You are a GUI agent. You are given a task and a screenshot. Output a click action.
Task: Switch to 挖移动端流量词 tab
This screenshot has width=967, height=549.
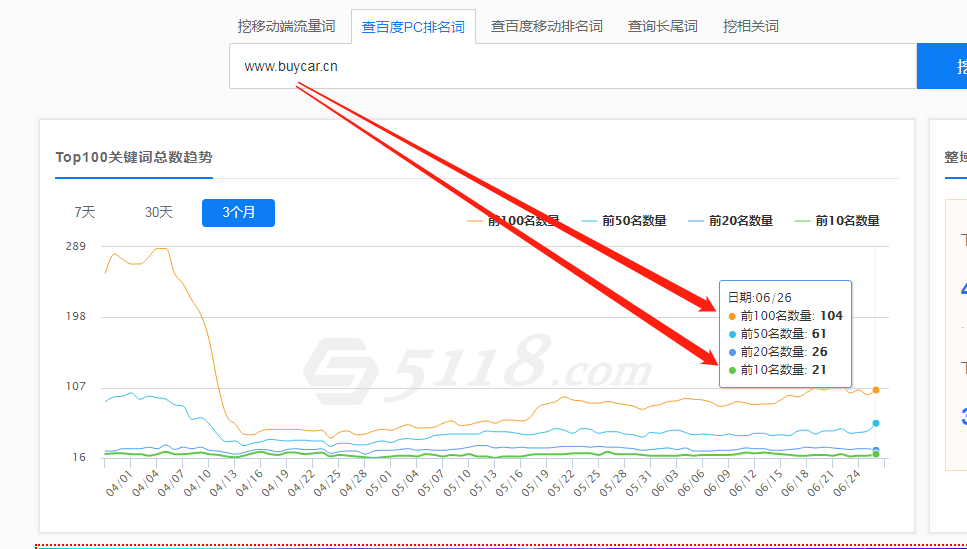(286, 27)
